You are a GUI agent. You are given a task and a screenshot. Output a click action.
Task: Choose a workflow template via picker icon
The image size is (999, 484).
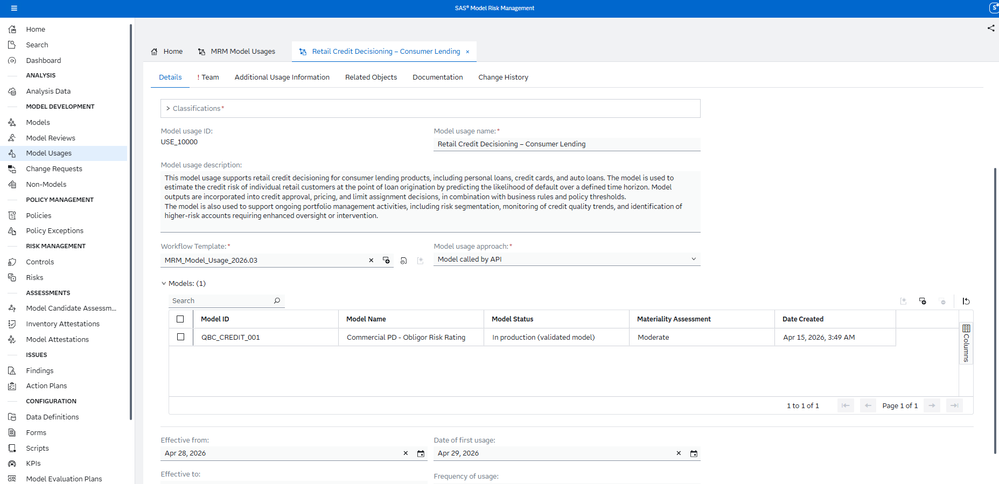[386, 260]
